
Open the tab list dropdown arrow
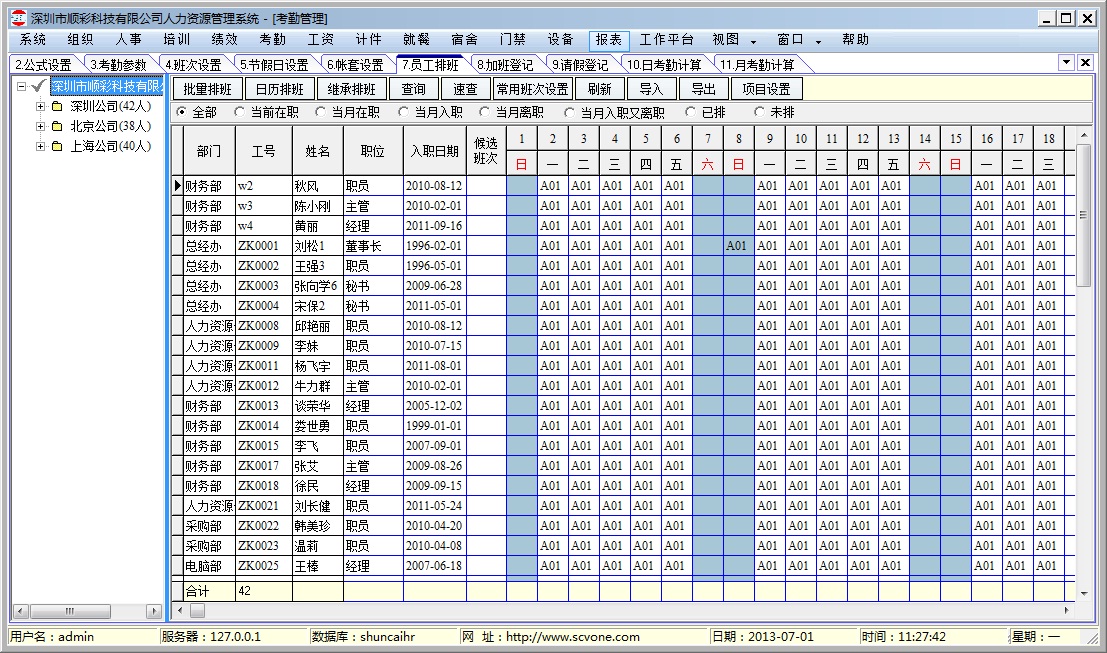click(1066, 63)
